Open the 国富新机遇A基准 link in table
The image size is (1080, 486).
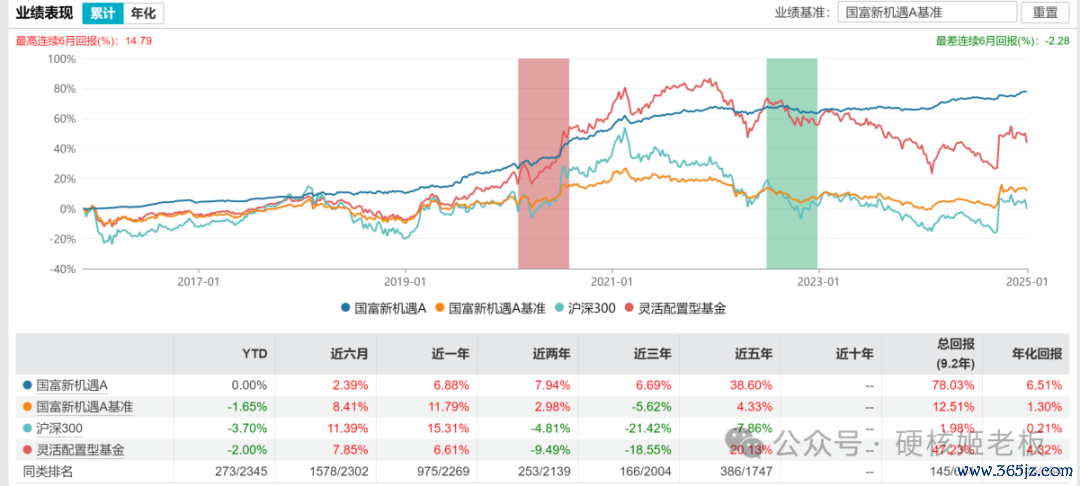84,407
